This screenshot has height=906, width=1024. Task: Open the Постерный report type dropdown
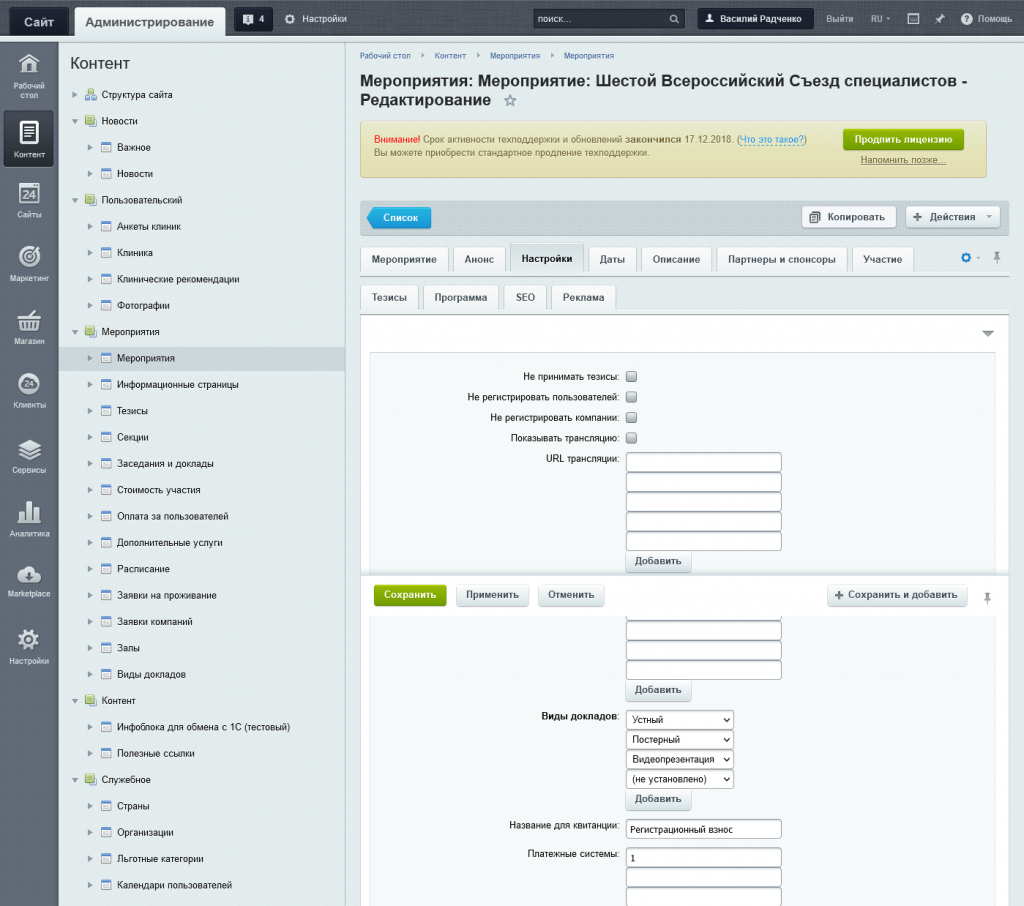tap(679, 739)
